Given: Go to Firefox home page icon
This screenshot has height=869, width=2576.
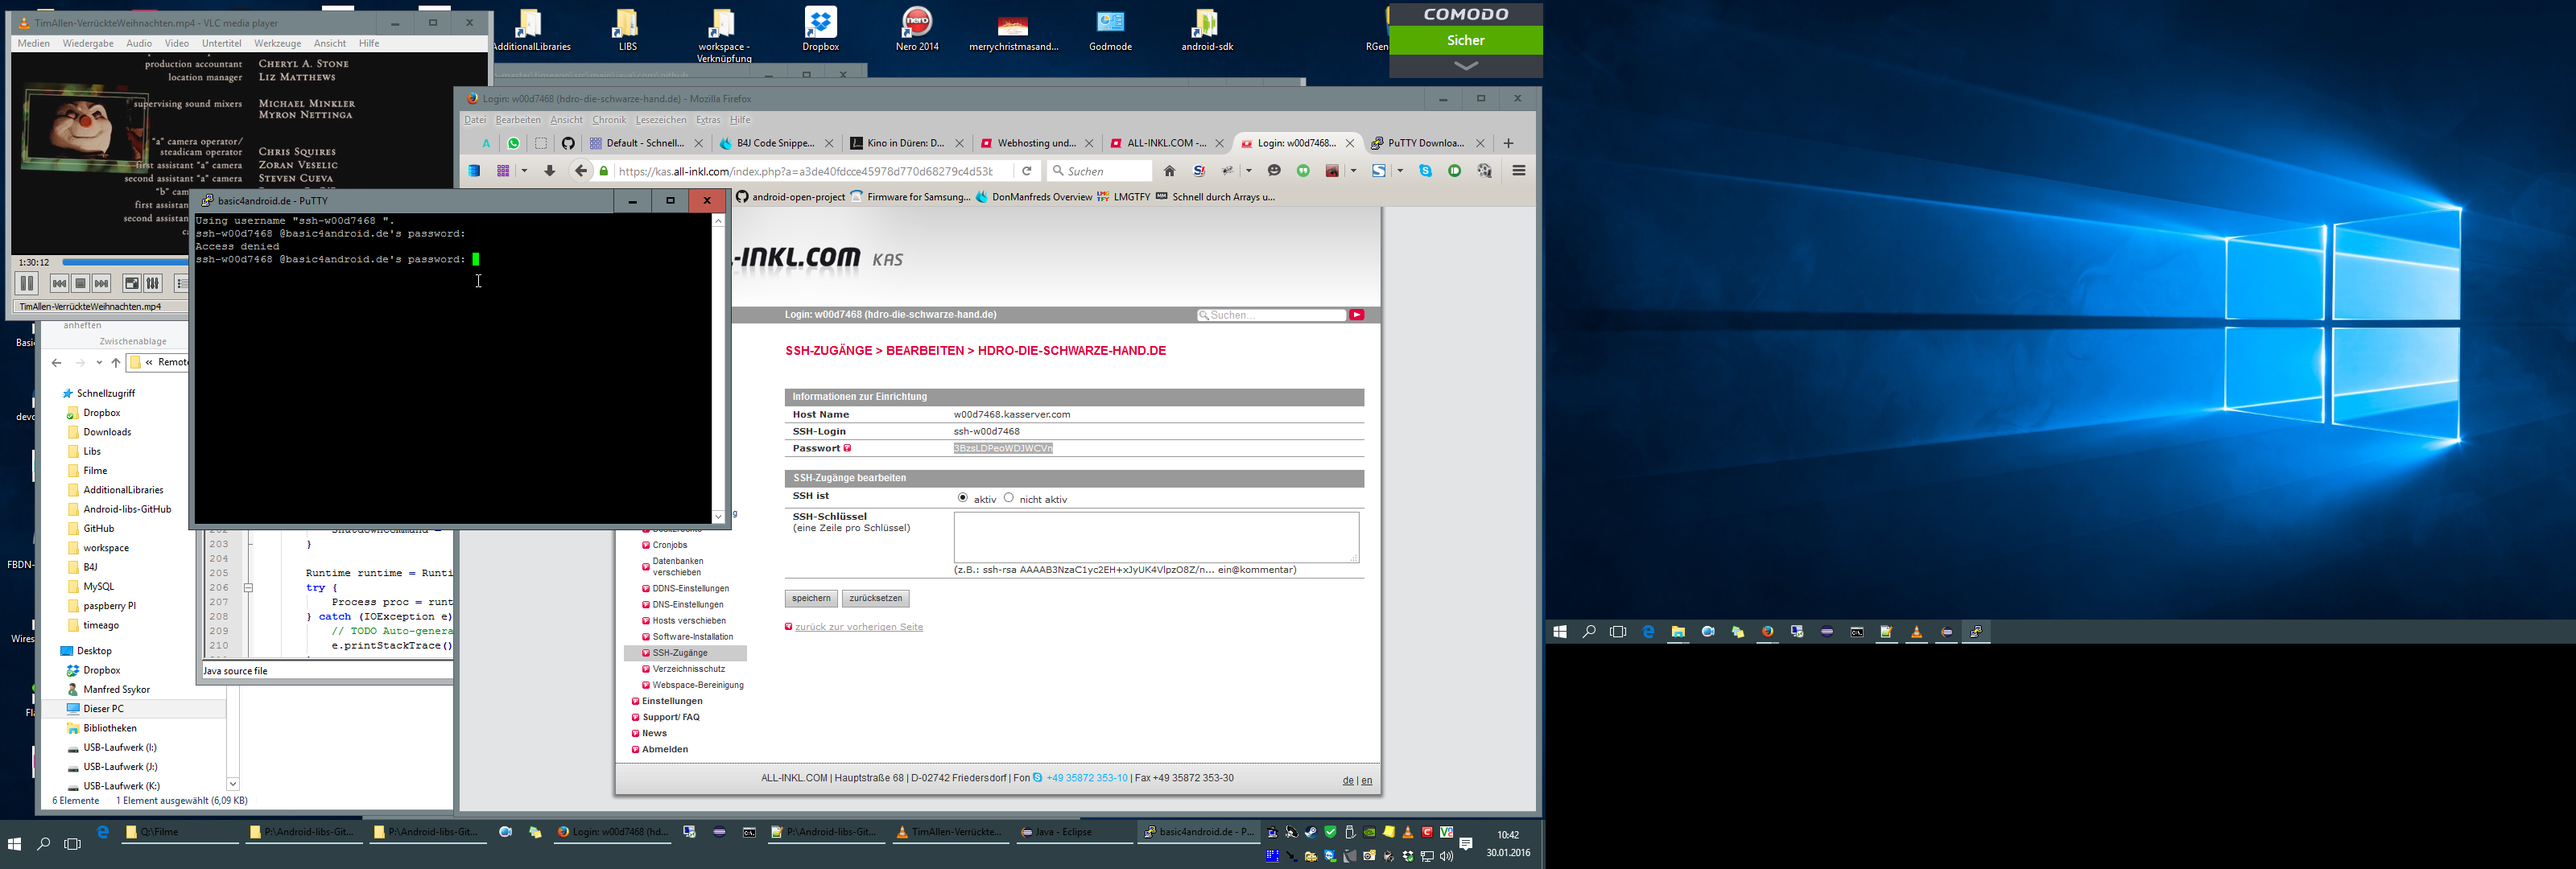Looking at the screenshot, I should point(1169,171).
